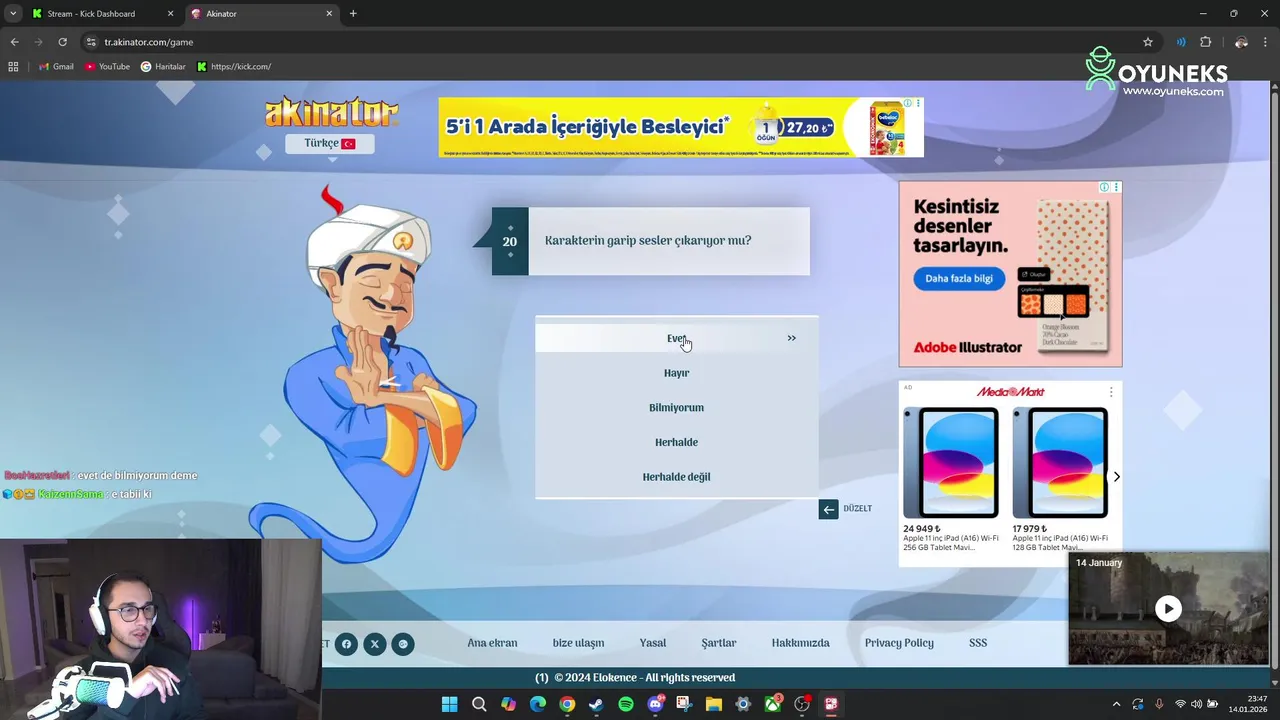Open the Gmail bookmark

tap(56, 67)
